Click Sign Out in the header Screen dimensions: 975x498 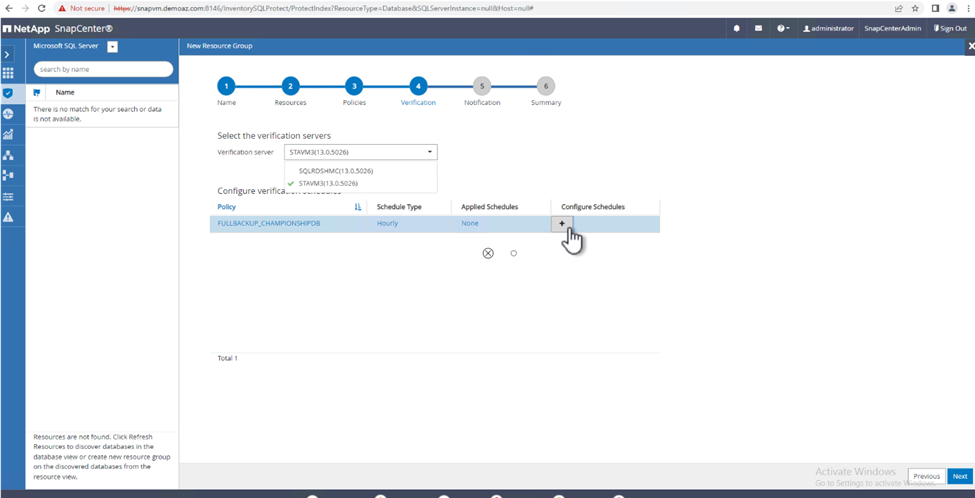pos(950,29)
